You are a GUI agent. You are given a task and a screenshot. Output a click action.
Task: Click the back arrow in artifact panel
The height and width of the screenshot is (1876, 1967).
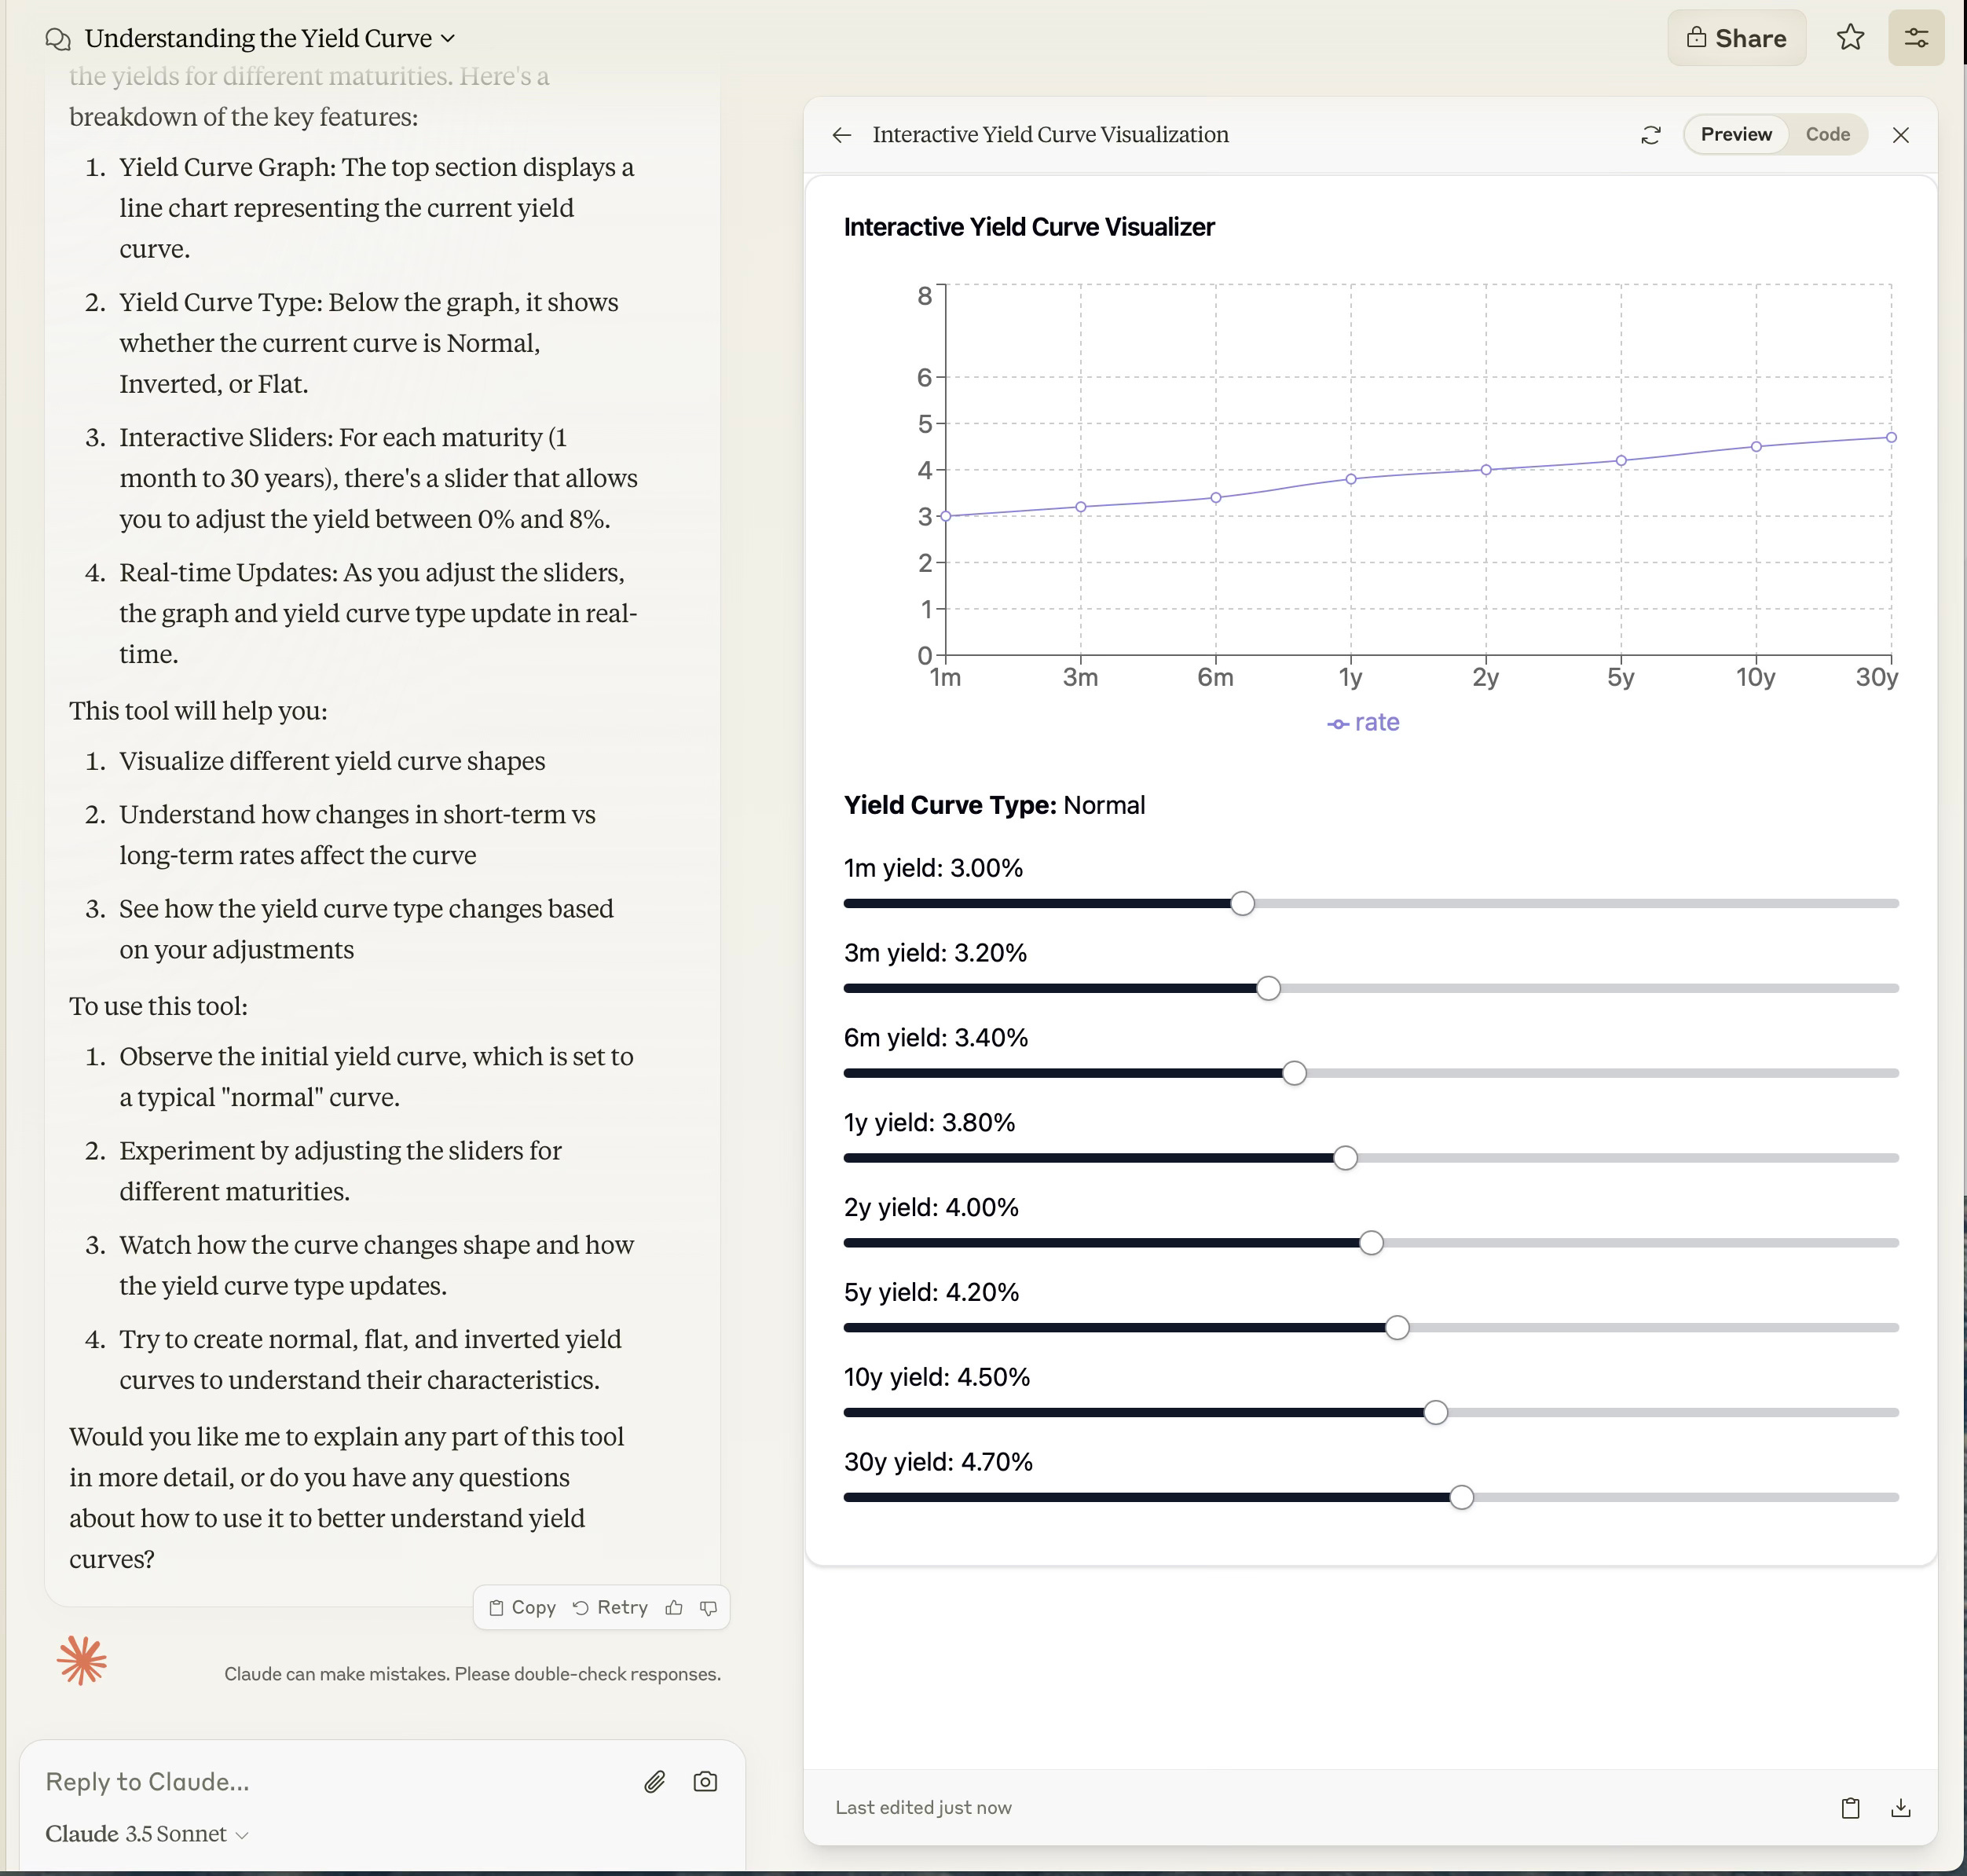point(842,135)
